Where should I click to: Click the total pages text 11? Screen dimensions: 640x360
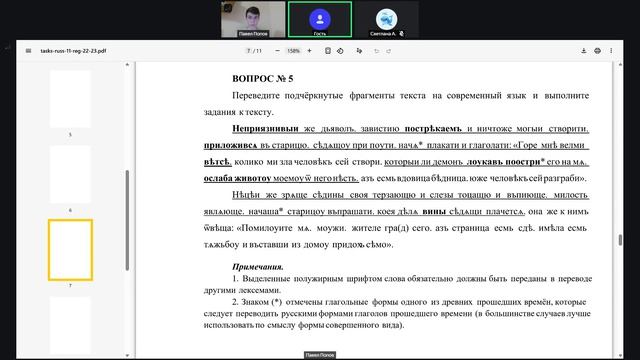(x=259, y=51)
